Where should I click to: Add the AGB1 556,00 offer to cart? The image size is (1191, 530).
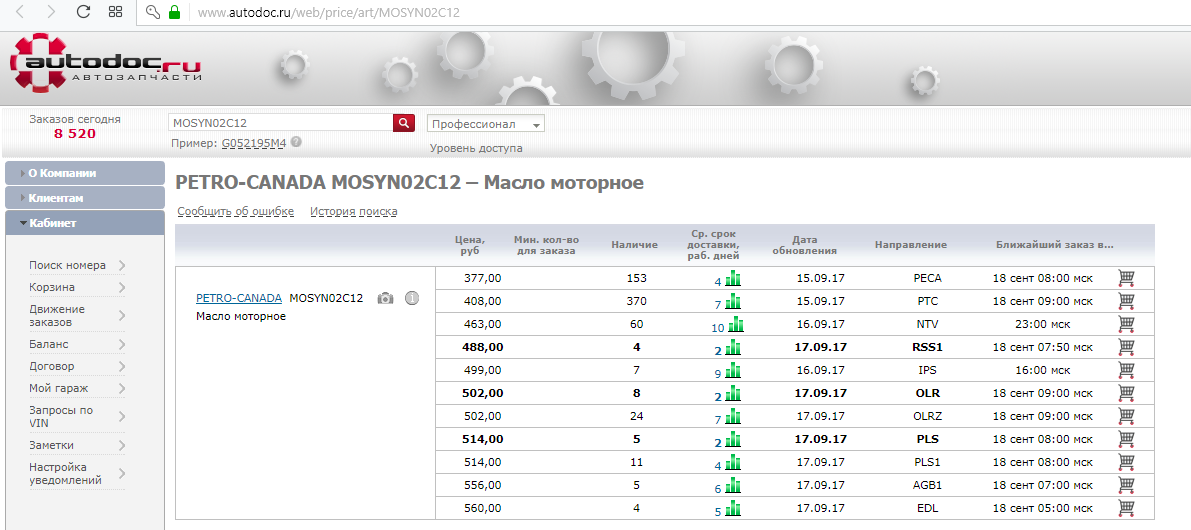click(1126, 484)
